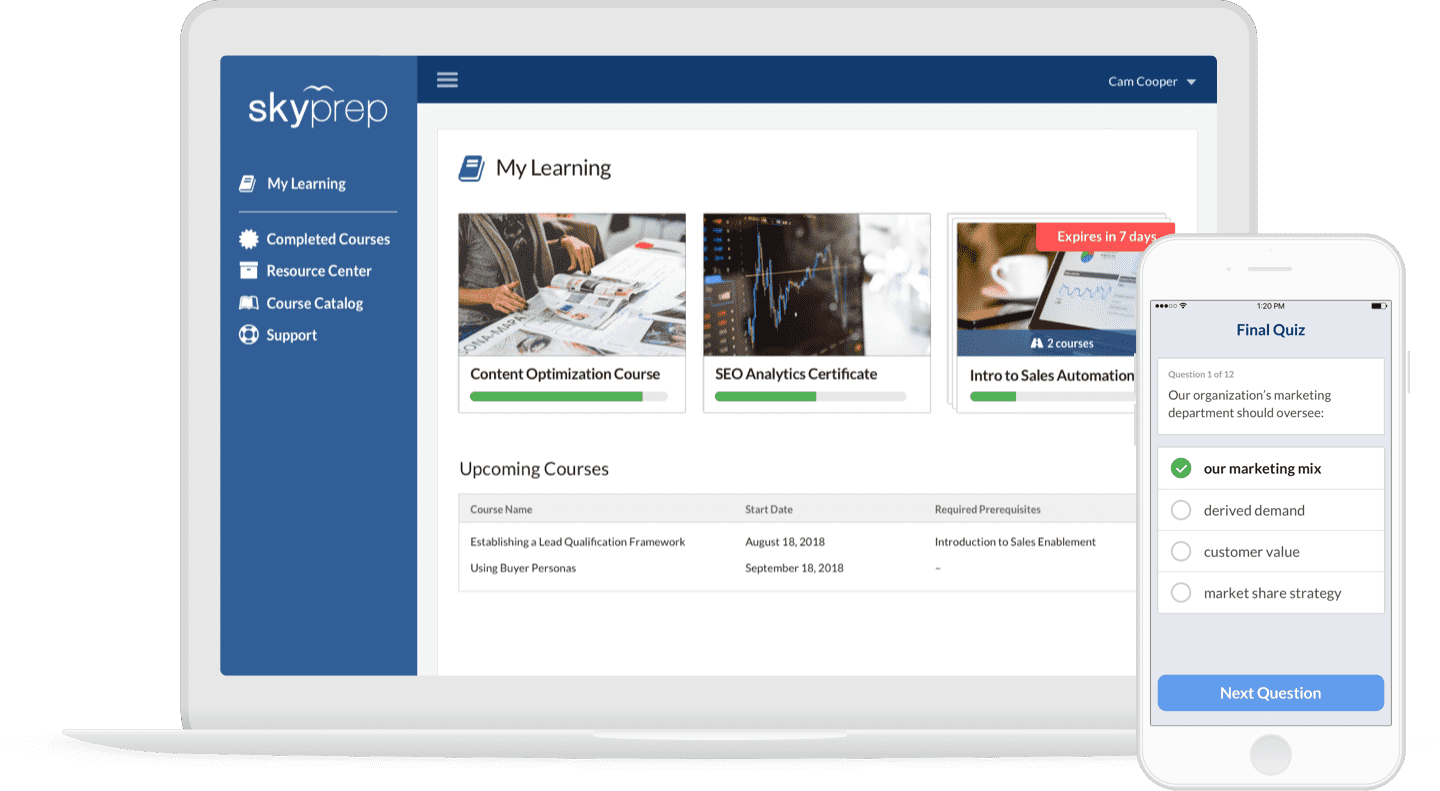Click 'Establishing a Lead Qualification Framework' row

tap(797, 542)
